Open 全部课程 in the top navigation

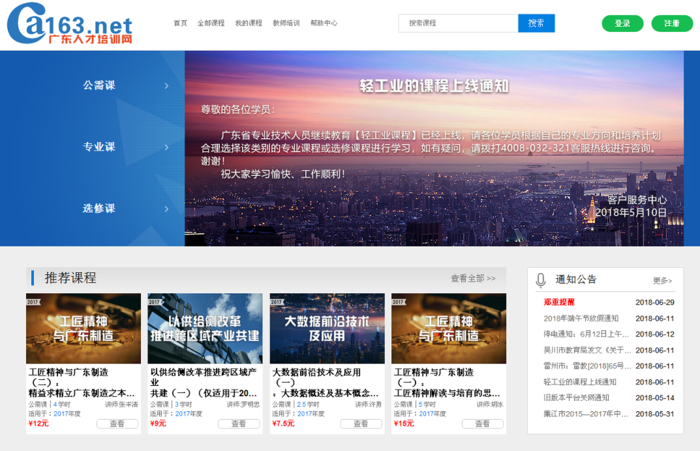[x=211, y=23]
